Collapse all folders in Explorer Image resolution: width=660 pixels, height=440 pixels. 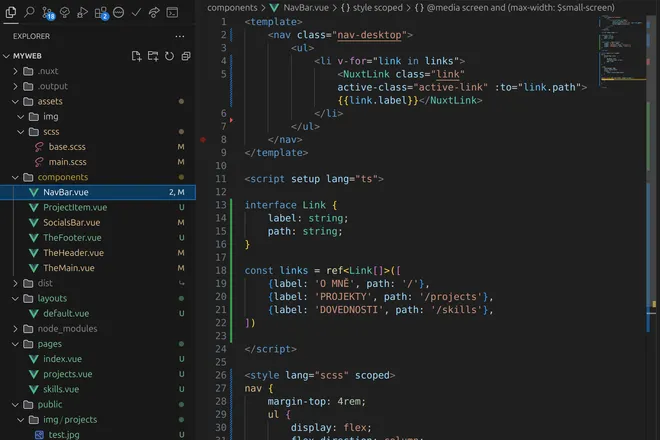tap(185, 56)
